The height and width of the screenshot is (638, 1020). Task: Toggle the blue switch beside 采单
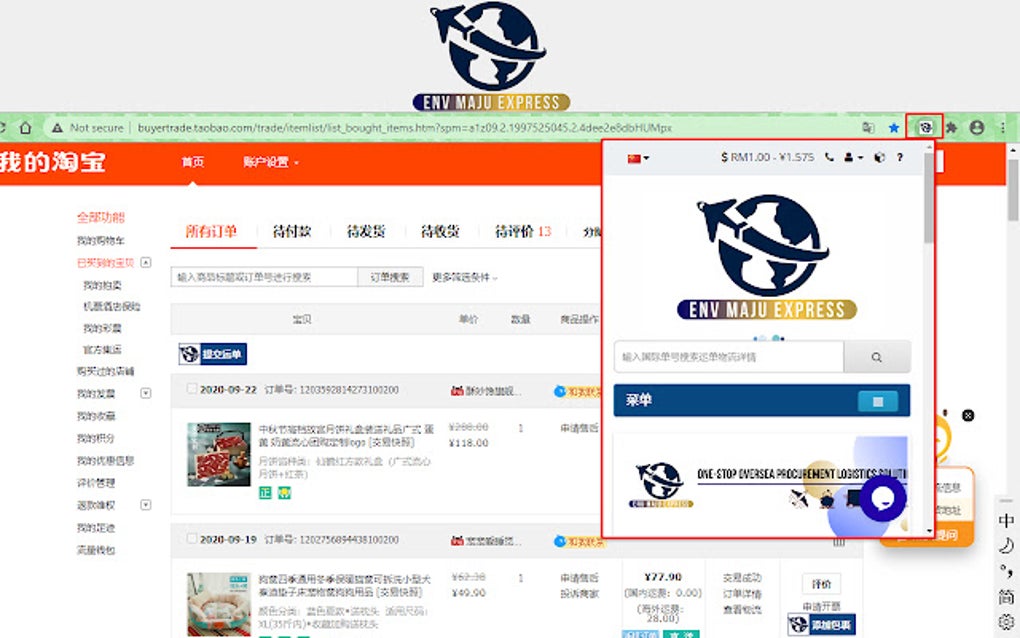pos(877,400)
